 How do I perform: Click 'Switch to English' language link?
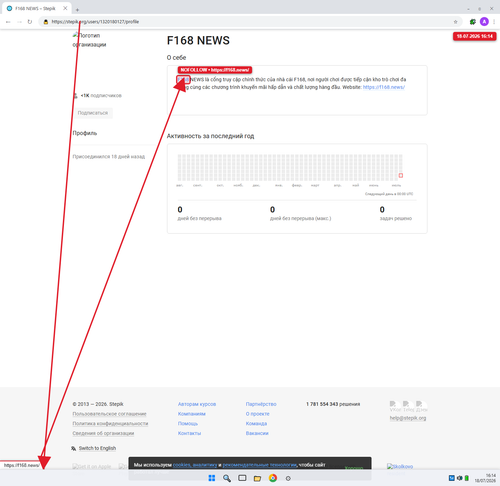click(x=97, y=448)
